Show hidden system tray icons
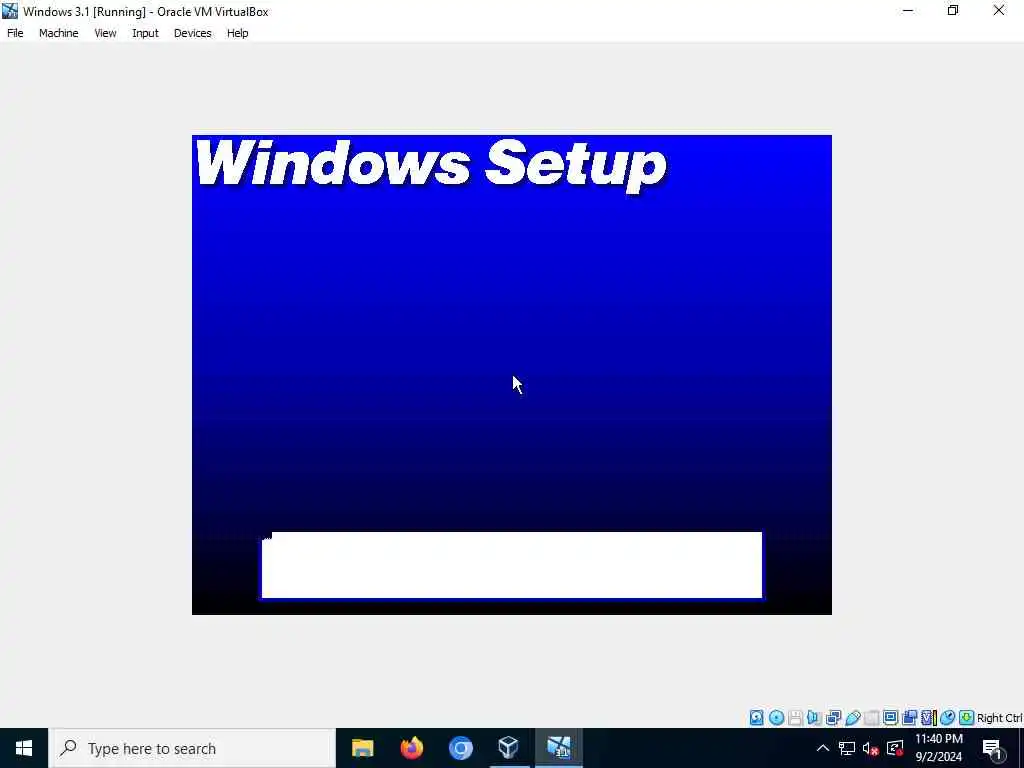1024x768 pixels. tap(823, 748)
